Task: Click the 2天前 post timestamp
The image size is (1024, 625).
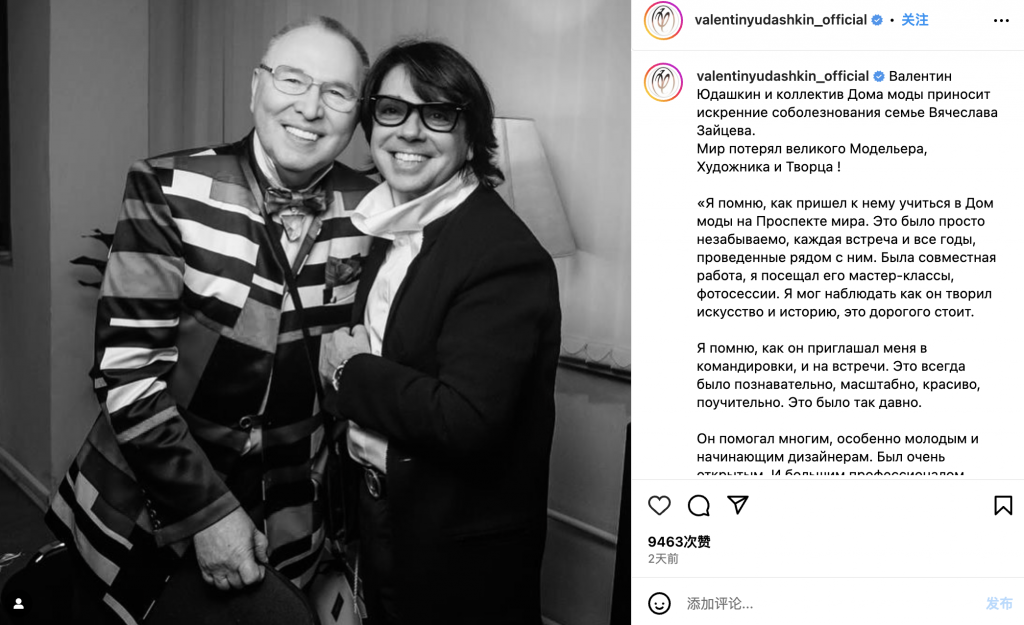Action: coord(663,559)
